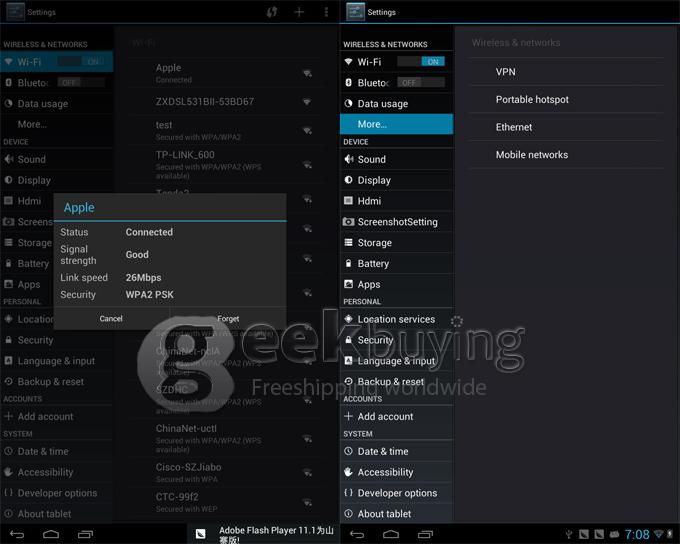The width and height of the screenshot is (680, 544).
Task: Tap Recent apps button in left screen
Action: click(85, 534)
